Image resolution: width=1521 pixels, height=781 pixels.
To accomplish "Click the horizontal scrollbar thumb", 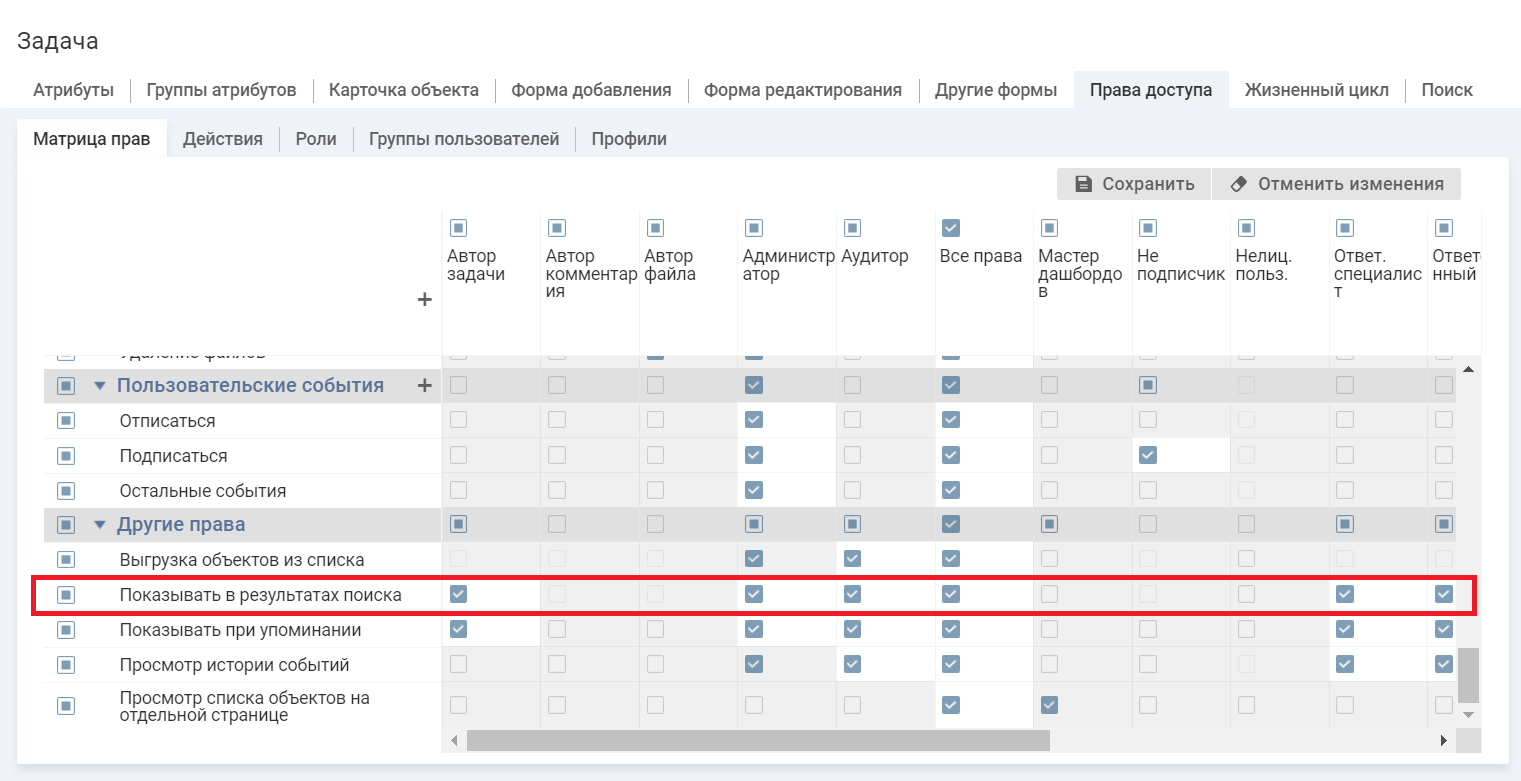I will tap(757, 740).
